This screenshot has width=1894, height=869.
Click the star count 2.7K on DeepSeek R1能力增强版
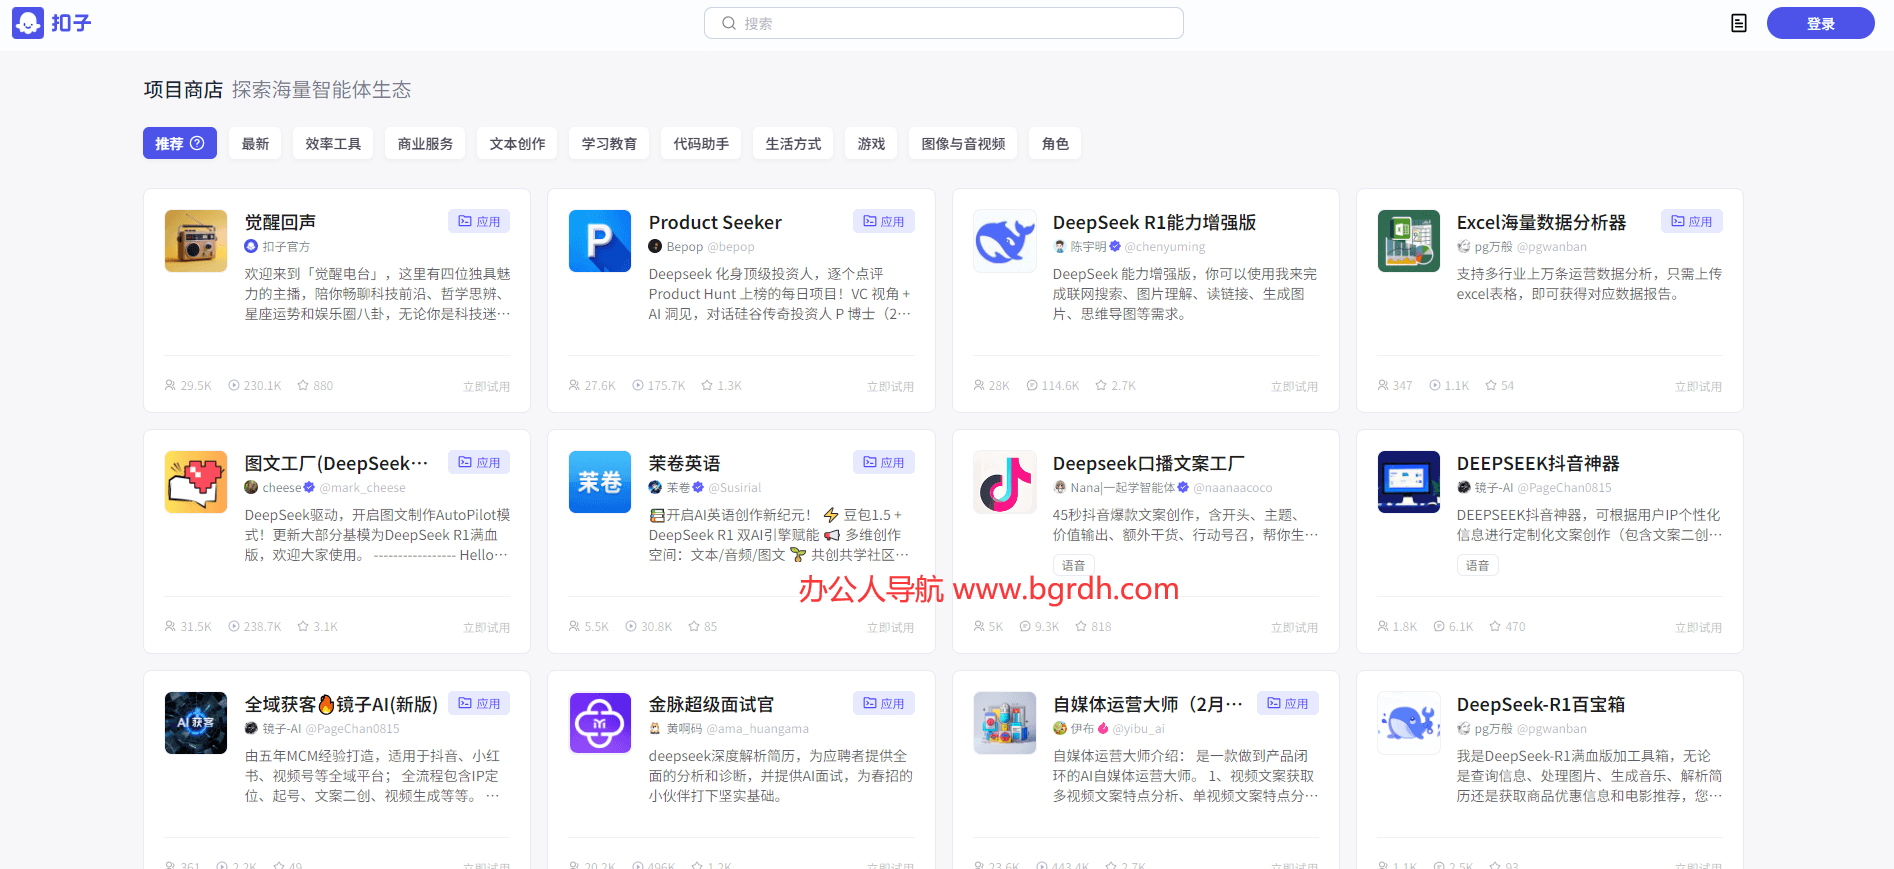click(x=1123, y=386)
